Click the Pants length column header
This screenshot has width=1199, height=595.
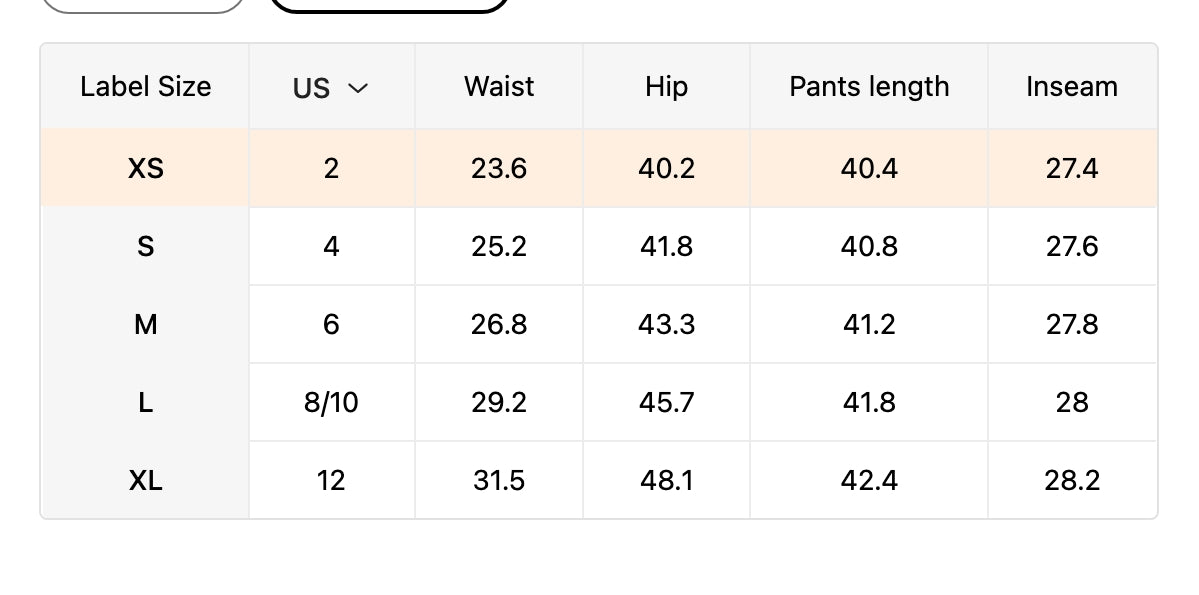click(x=869, y=87)
